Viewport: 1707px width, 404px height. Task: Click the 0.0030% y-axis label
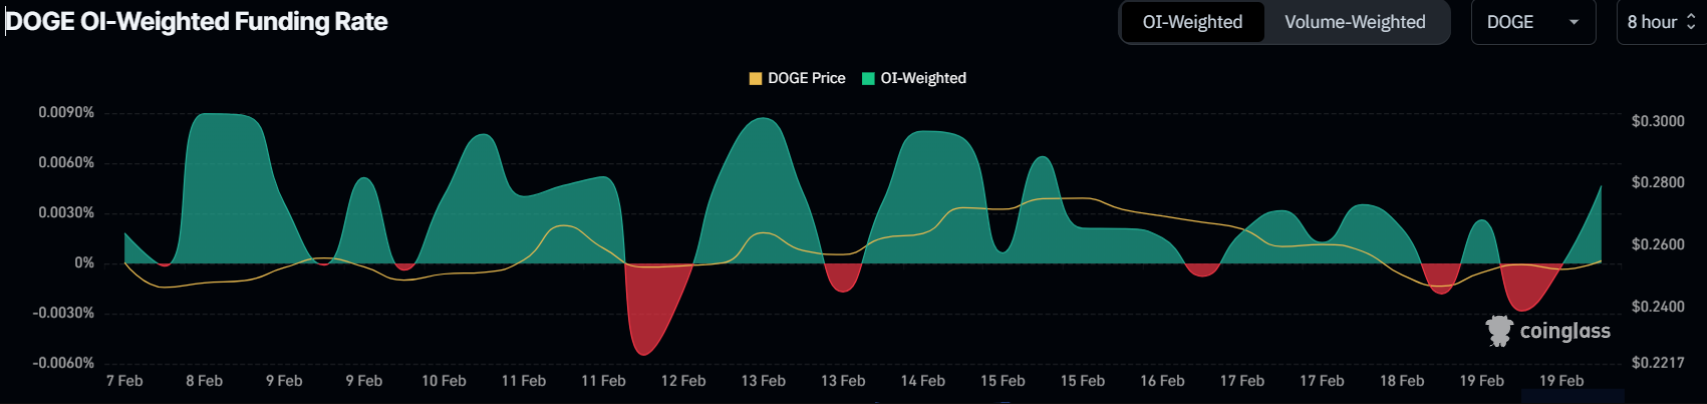66,213
